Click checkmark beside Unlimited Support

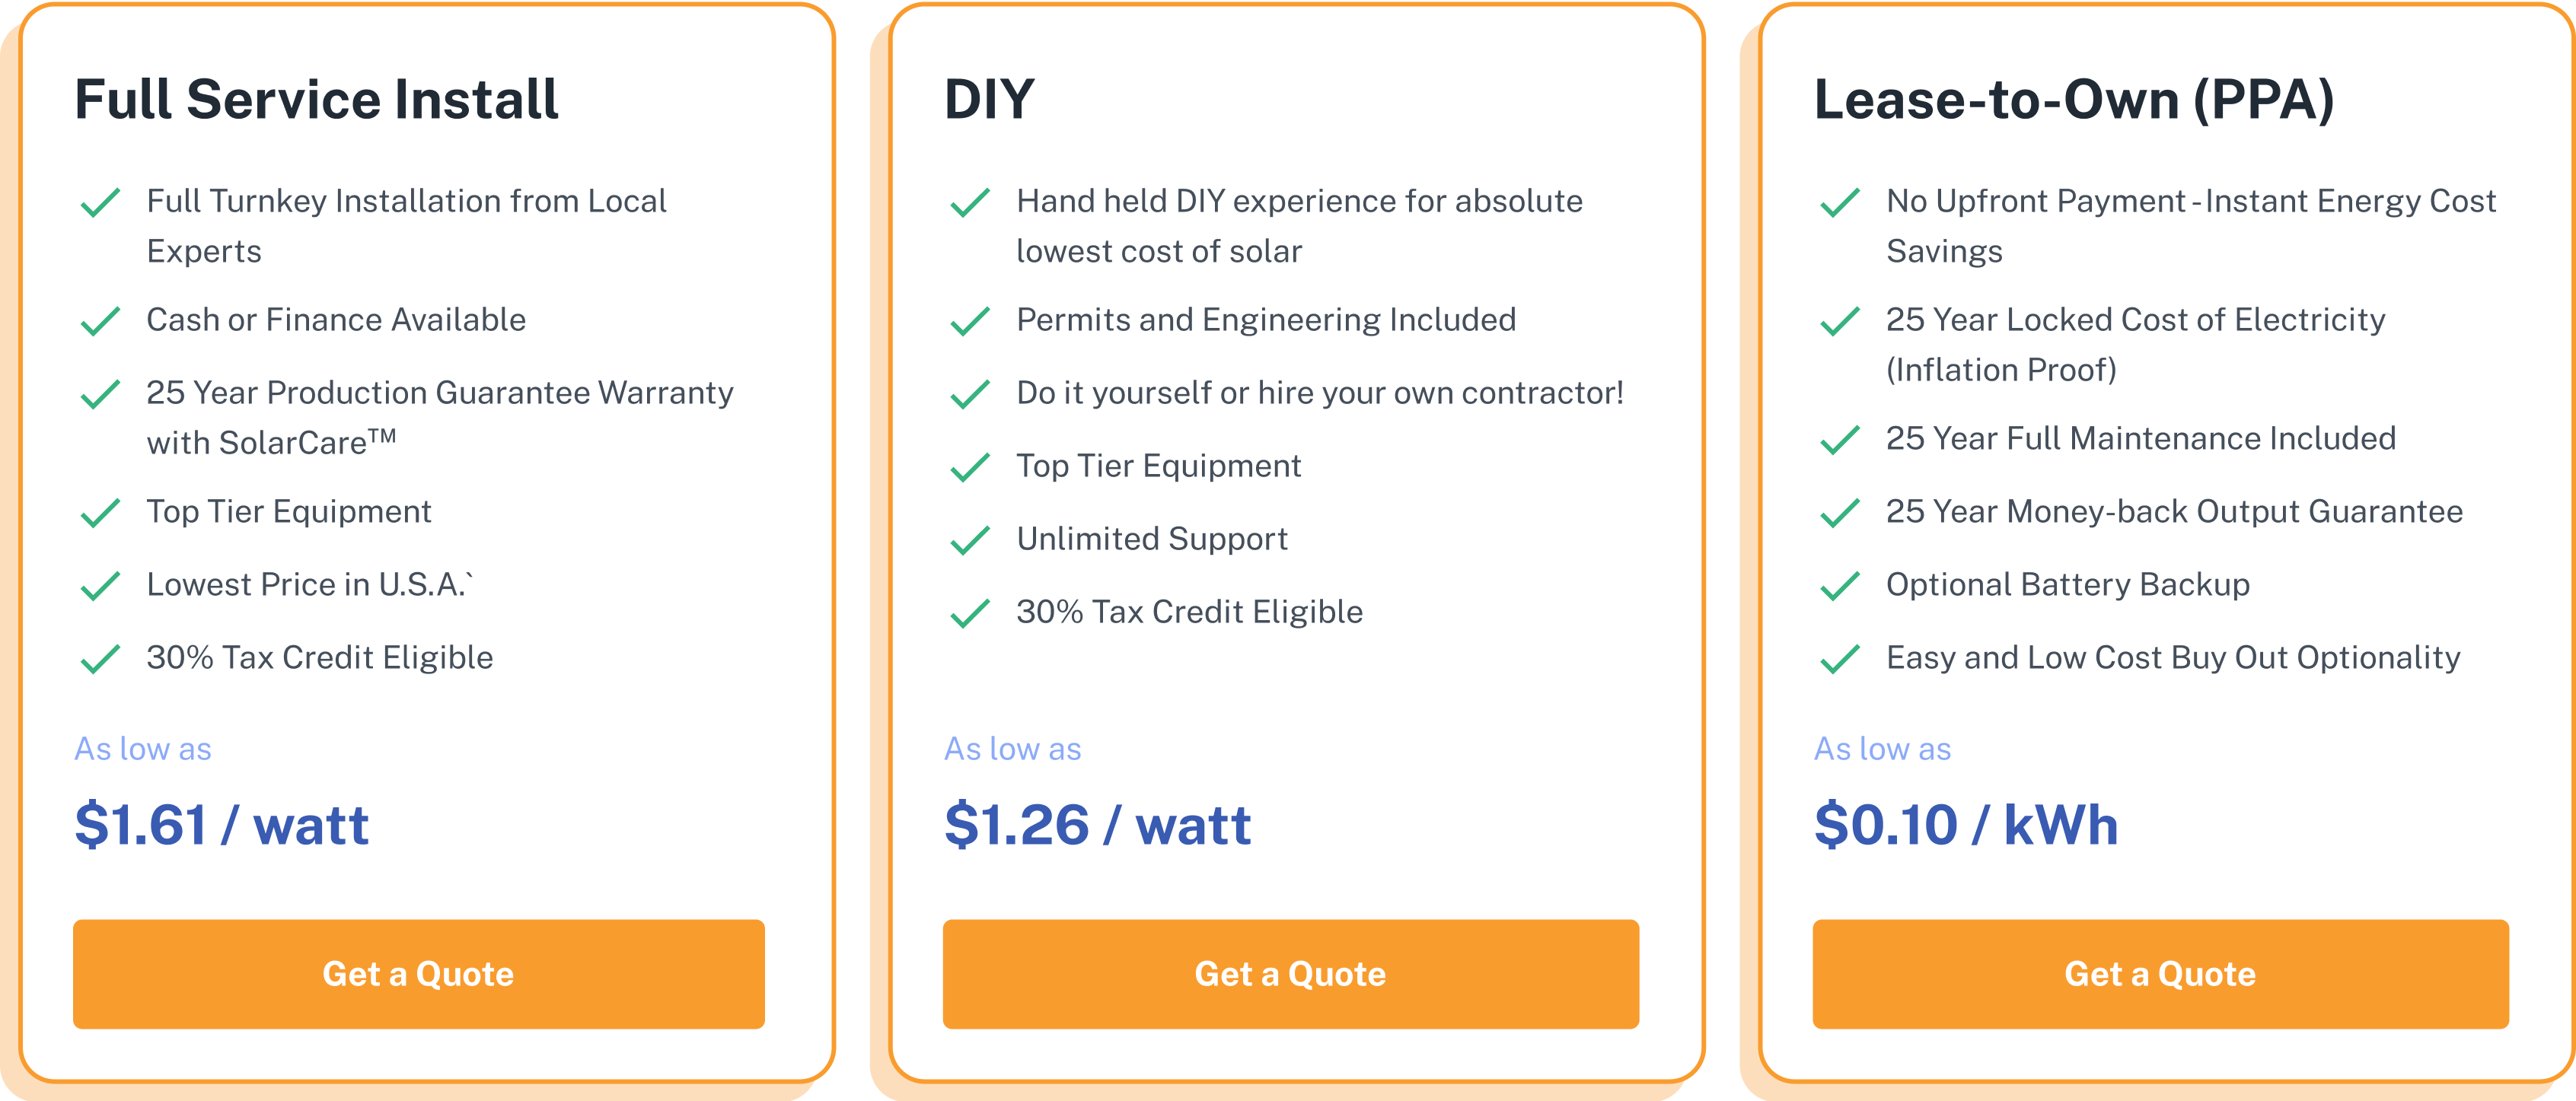coord(970,541)
